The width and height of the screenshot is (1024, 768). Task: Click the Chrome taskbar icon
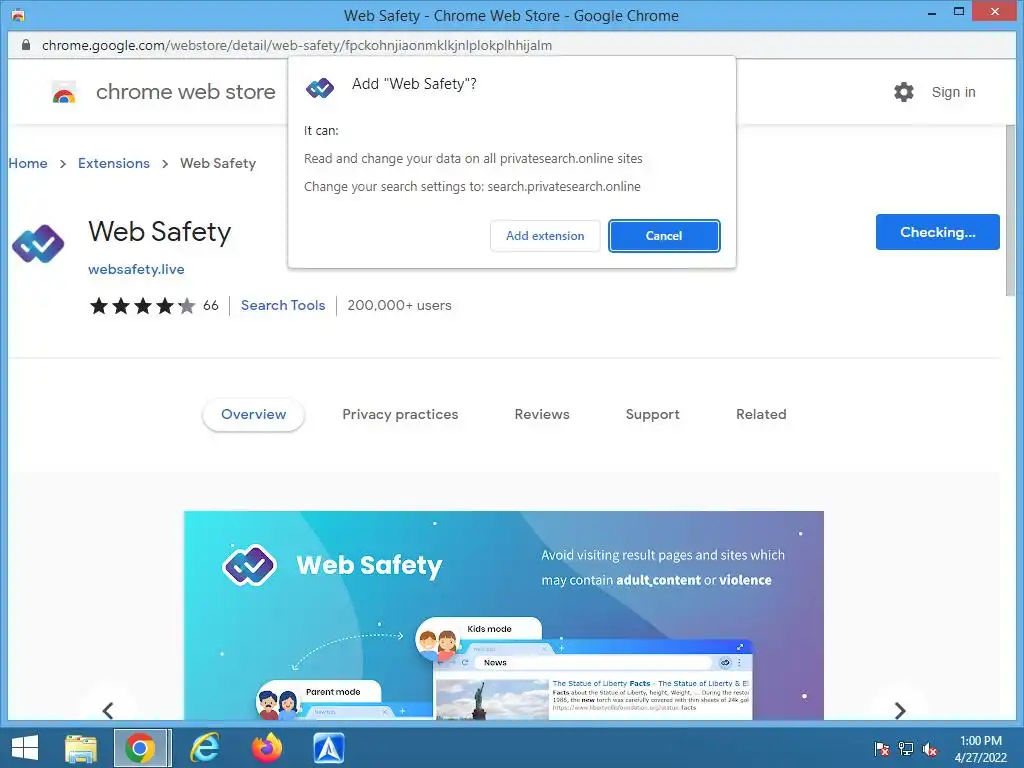[140, 748]
